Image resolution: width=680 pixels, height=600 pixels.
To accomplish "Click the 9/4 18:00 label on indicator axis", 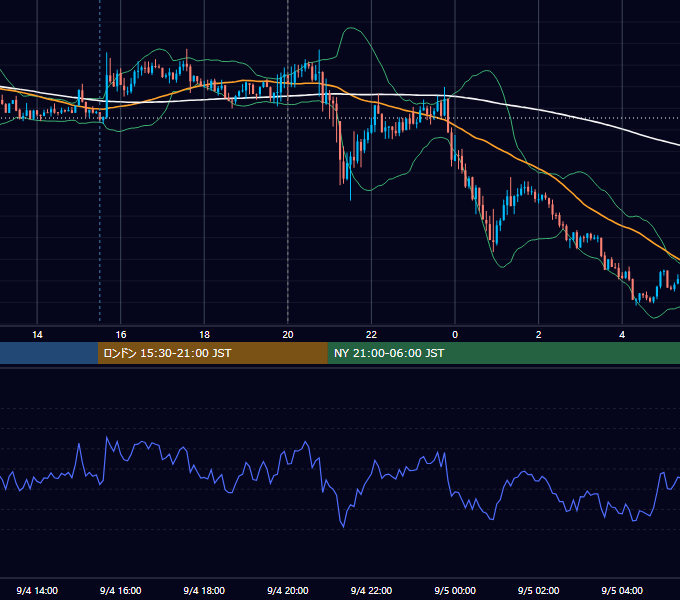I will pos(204,590).
